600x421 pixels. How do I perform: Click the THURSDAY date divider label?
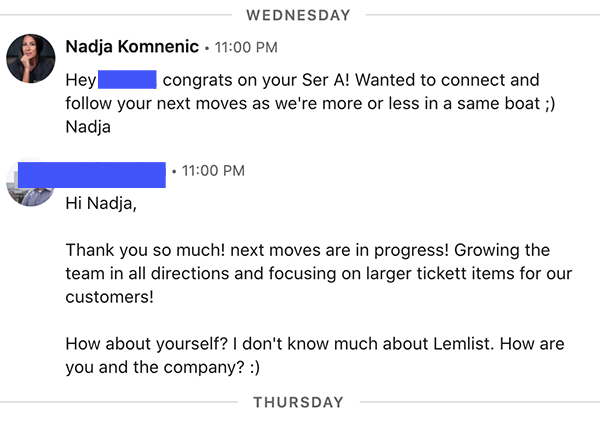pos(298,402)
